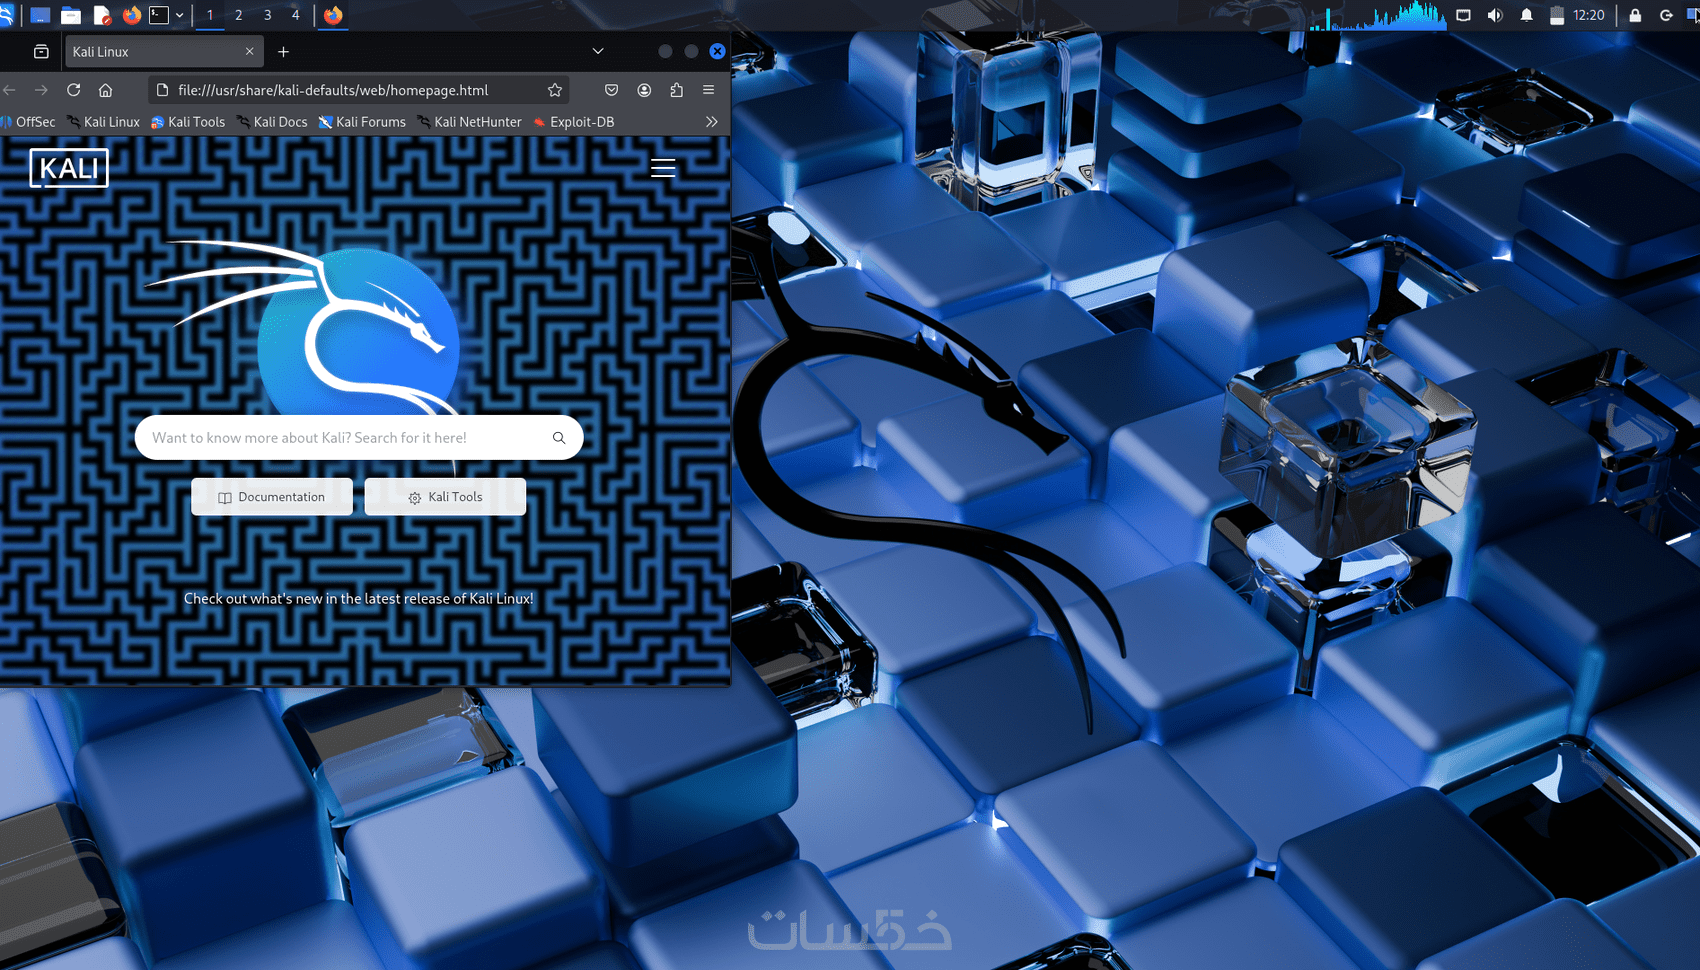Lock the screen with the padlock icon
This screenshot has height=970, width=1700.
point(1635,15)
